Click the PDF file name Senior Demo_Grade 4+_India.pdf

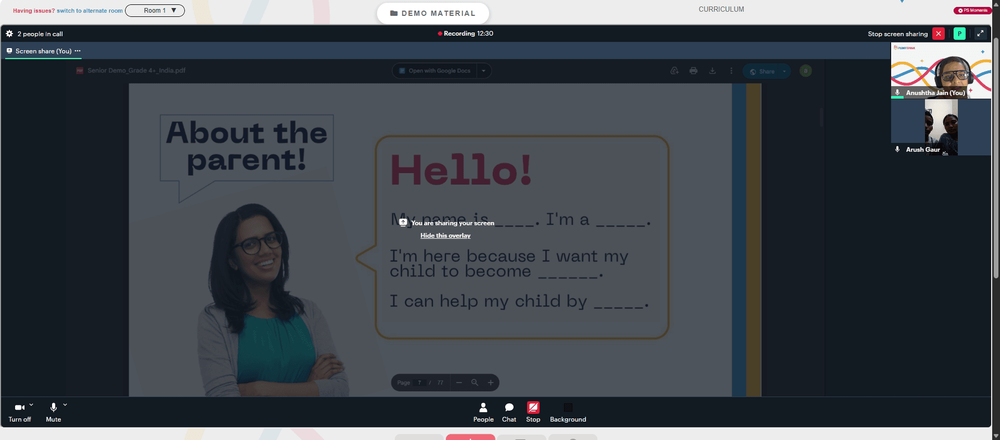pyautogui.click(x=136, y=71)
